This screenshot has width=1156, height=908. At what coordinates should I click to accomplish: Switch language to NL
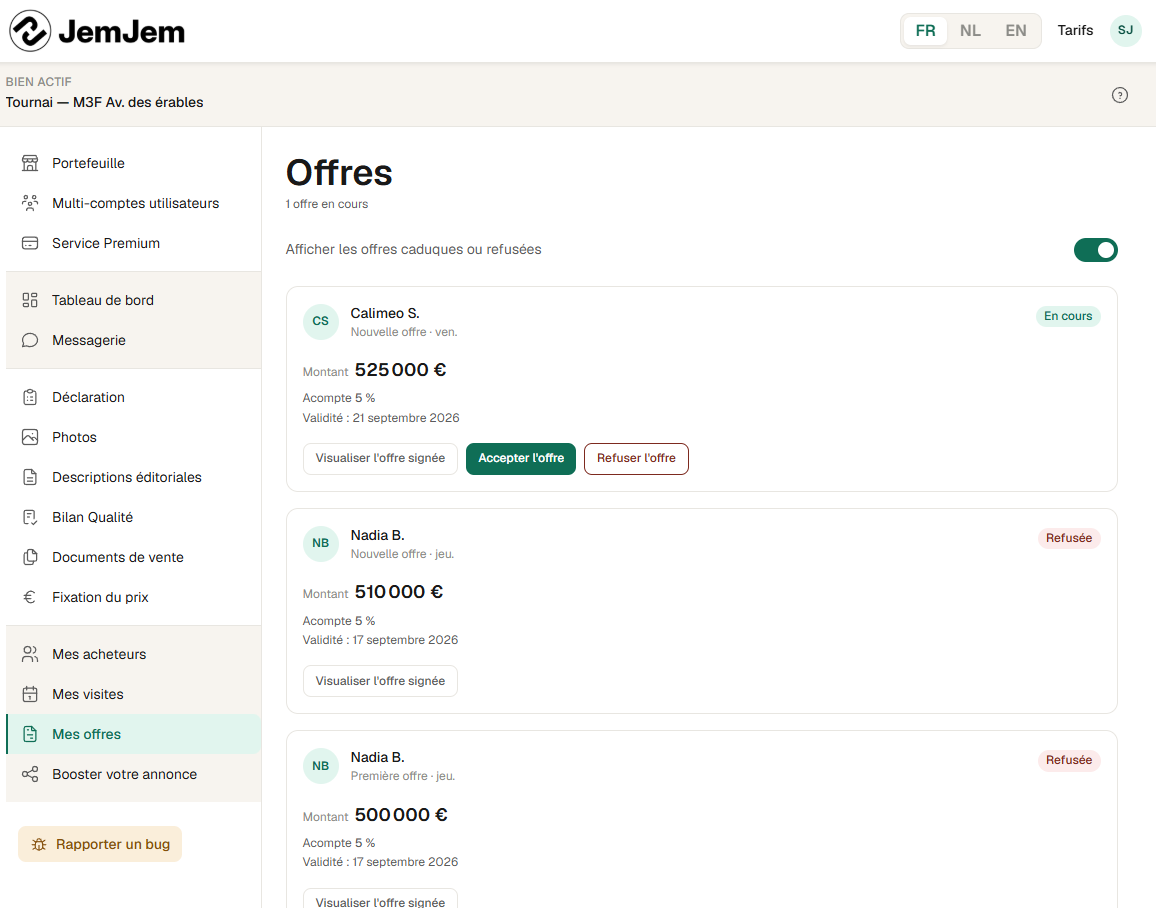[x=970, y=31]
